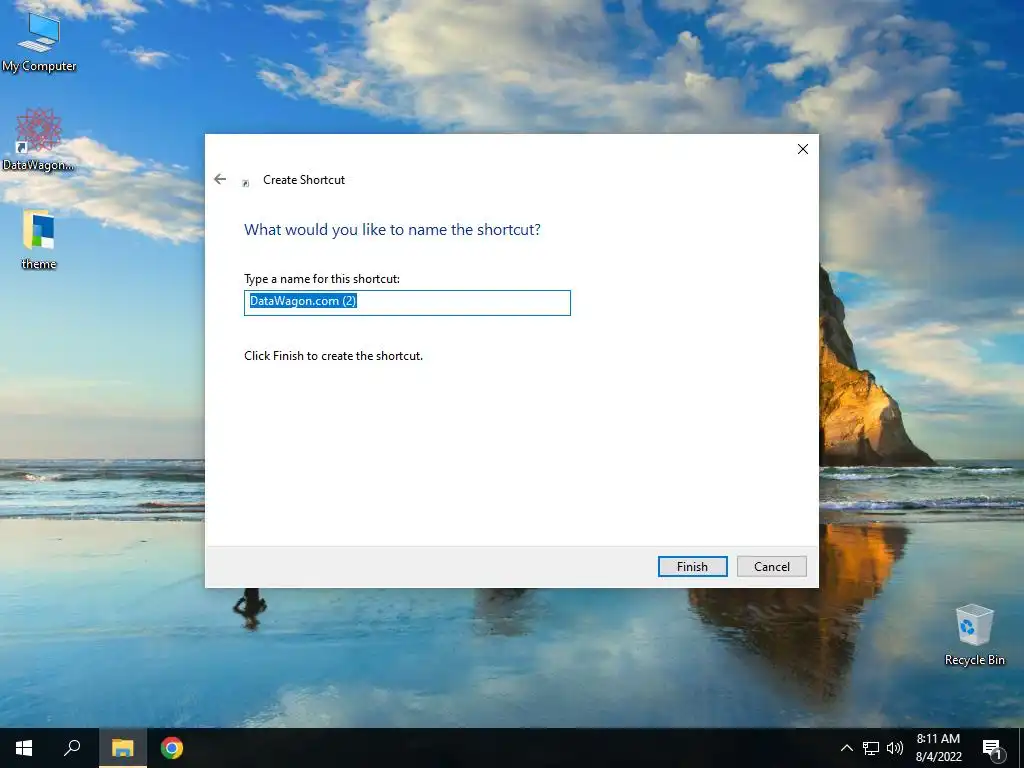Open the volume speaker tray icon
This screenshot has height=768, width=1024.
[x=895, y=748]
